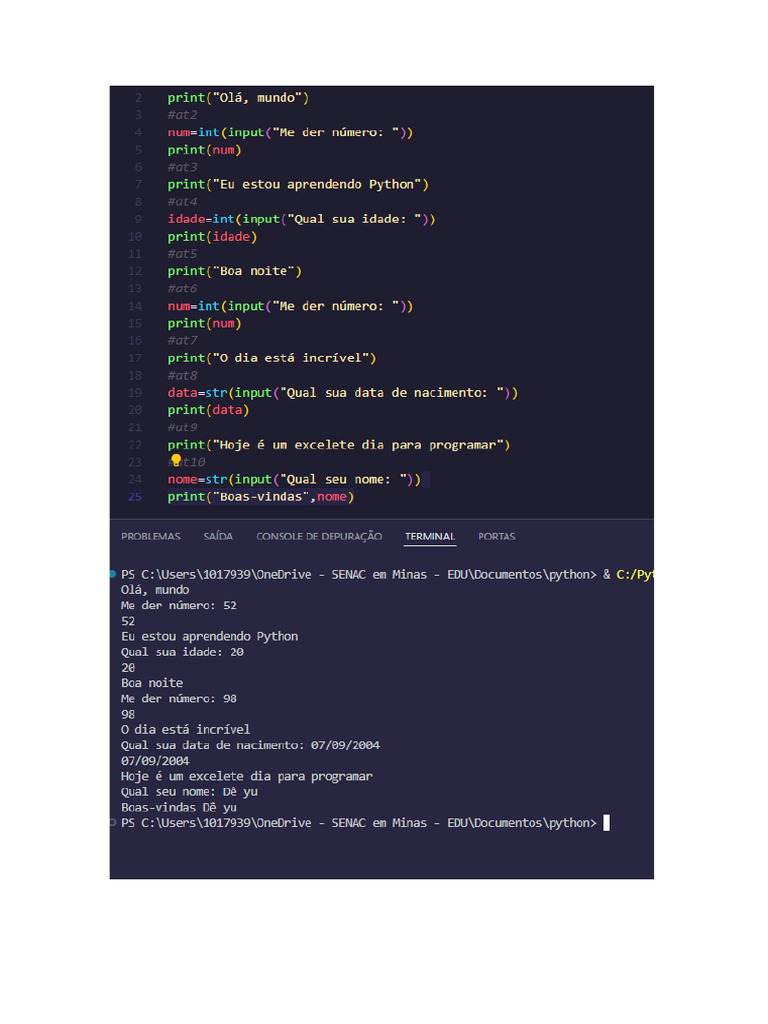Click terminal line "Me der número: 98"
768x1024 pixels.
(178, 699)
